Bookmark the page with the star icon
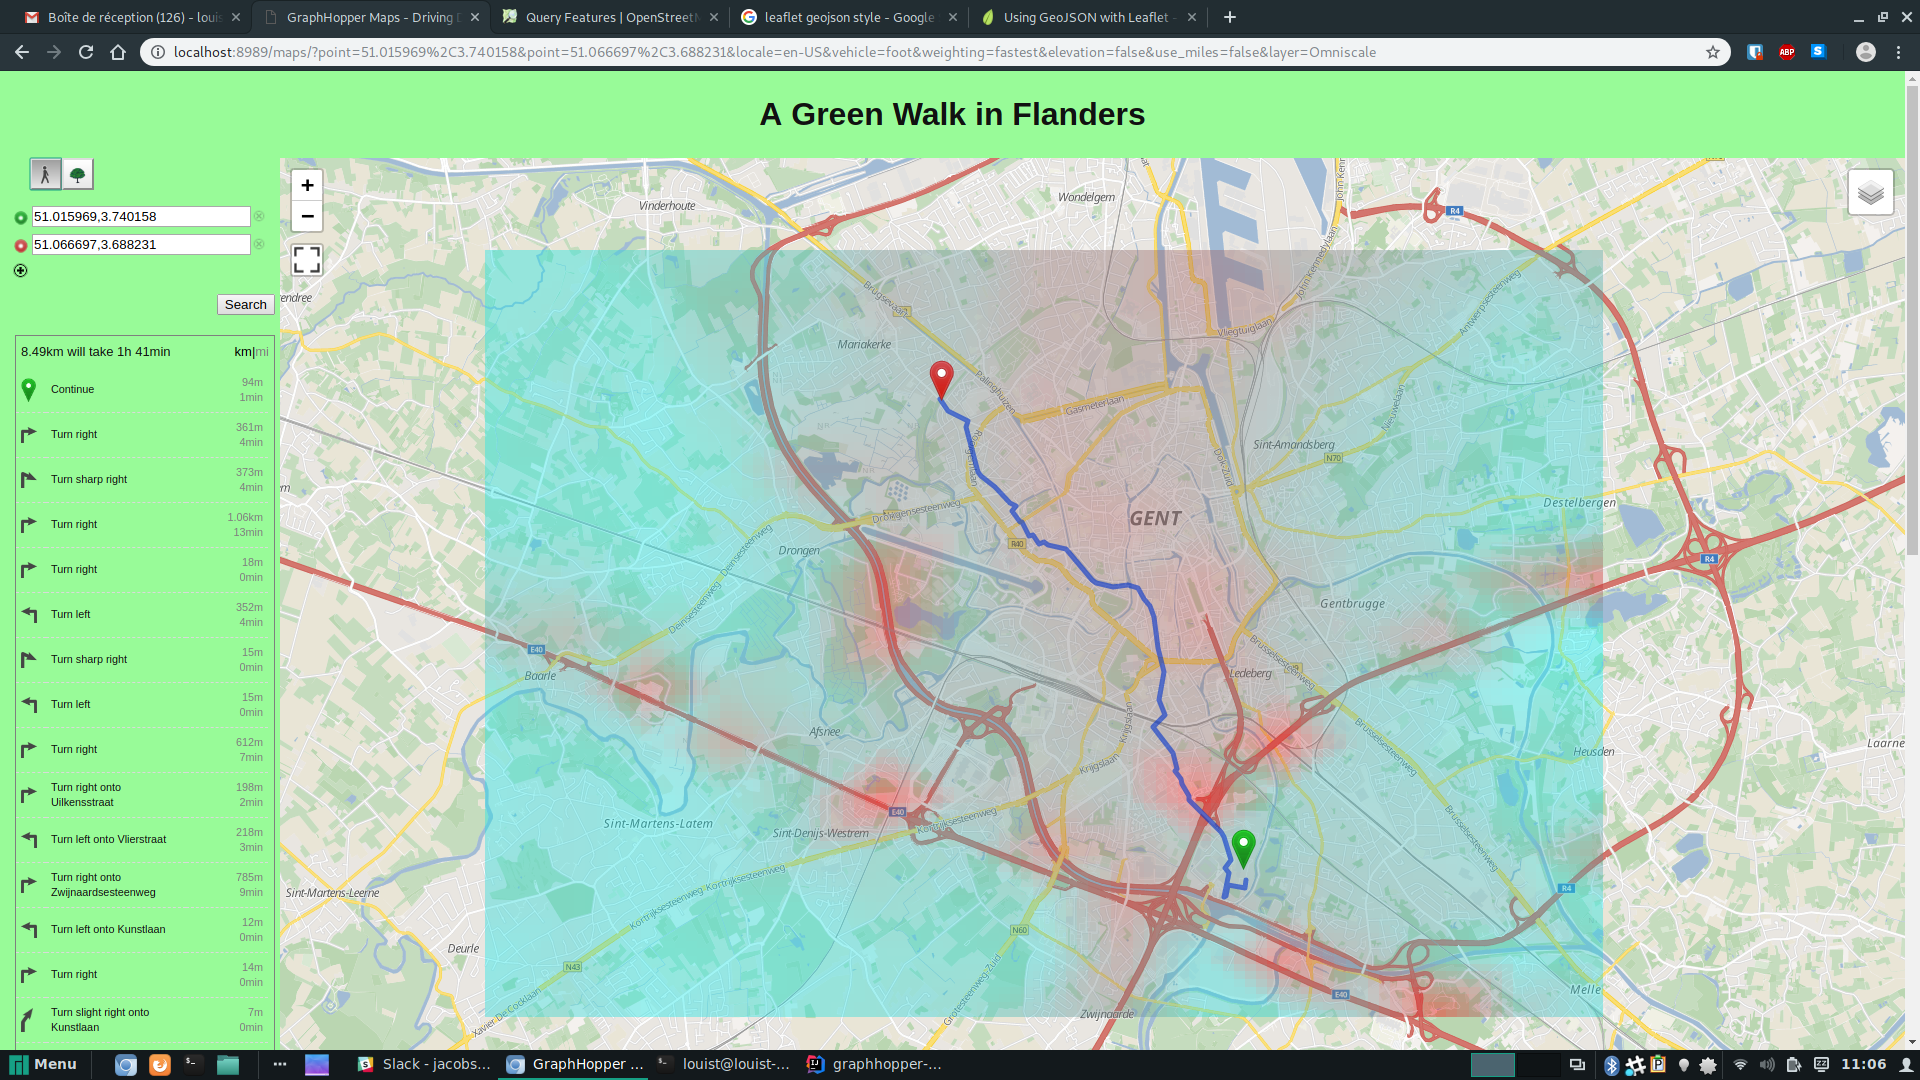Viewport: 1920px width, 1080px height. click(1714, 52)
